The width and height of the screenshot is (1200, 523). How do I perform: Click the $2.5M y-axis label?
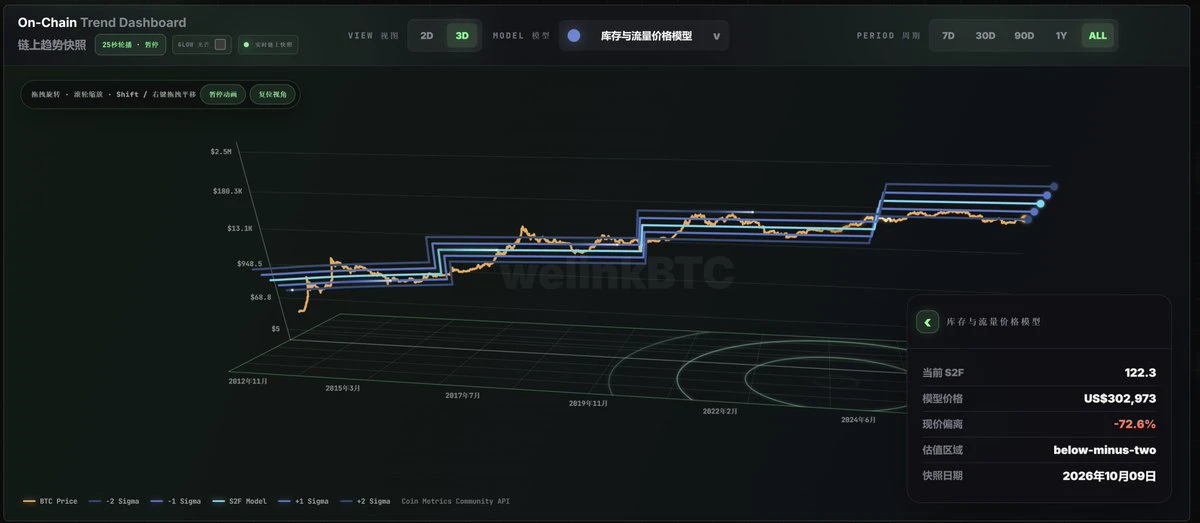(x=220, y=152)
